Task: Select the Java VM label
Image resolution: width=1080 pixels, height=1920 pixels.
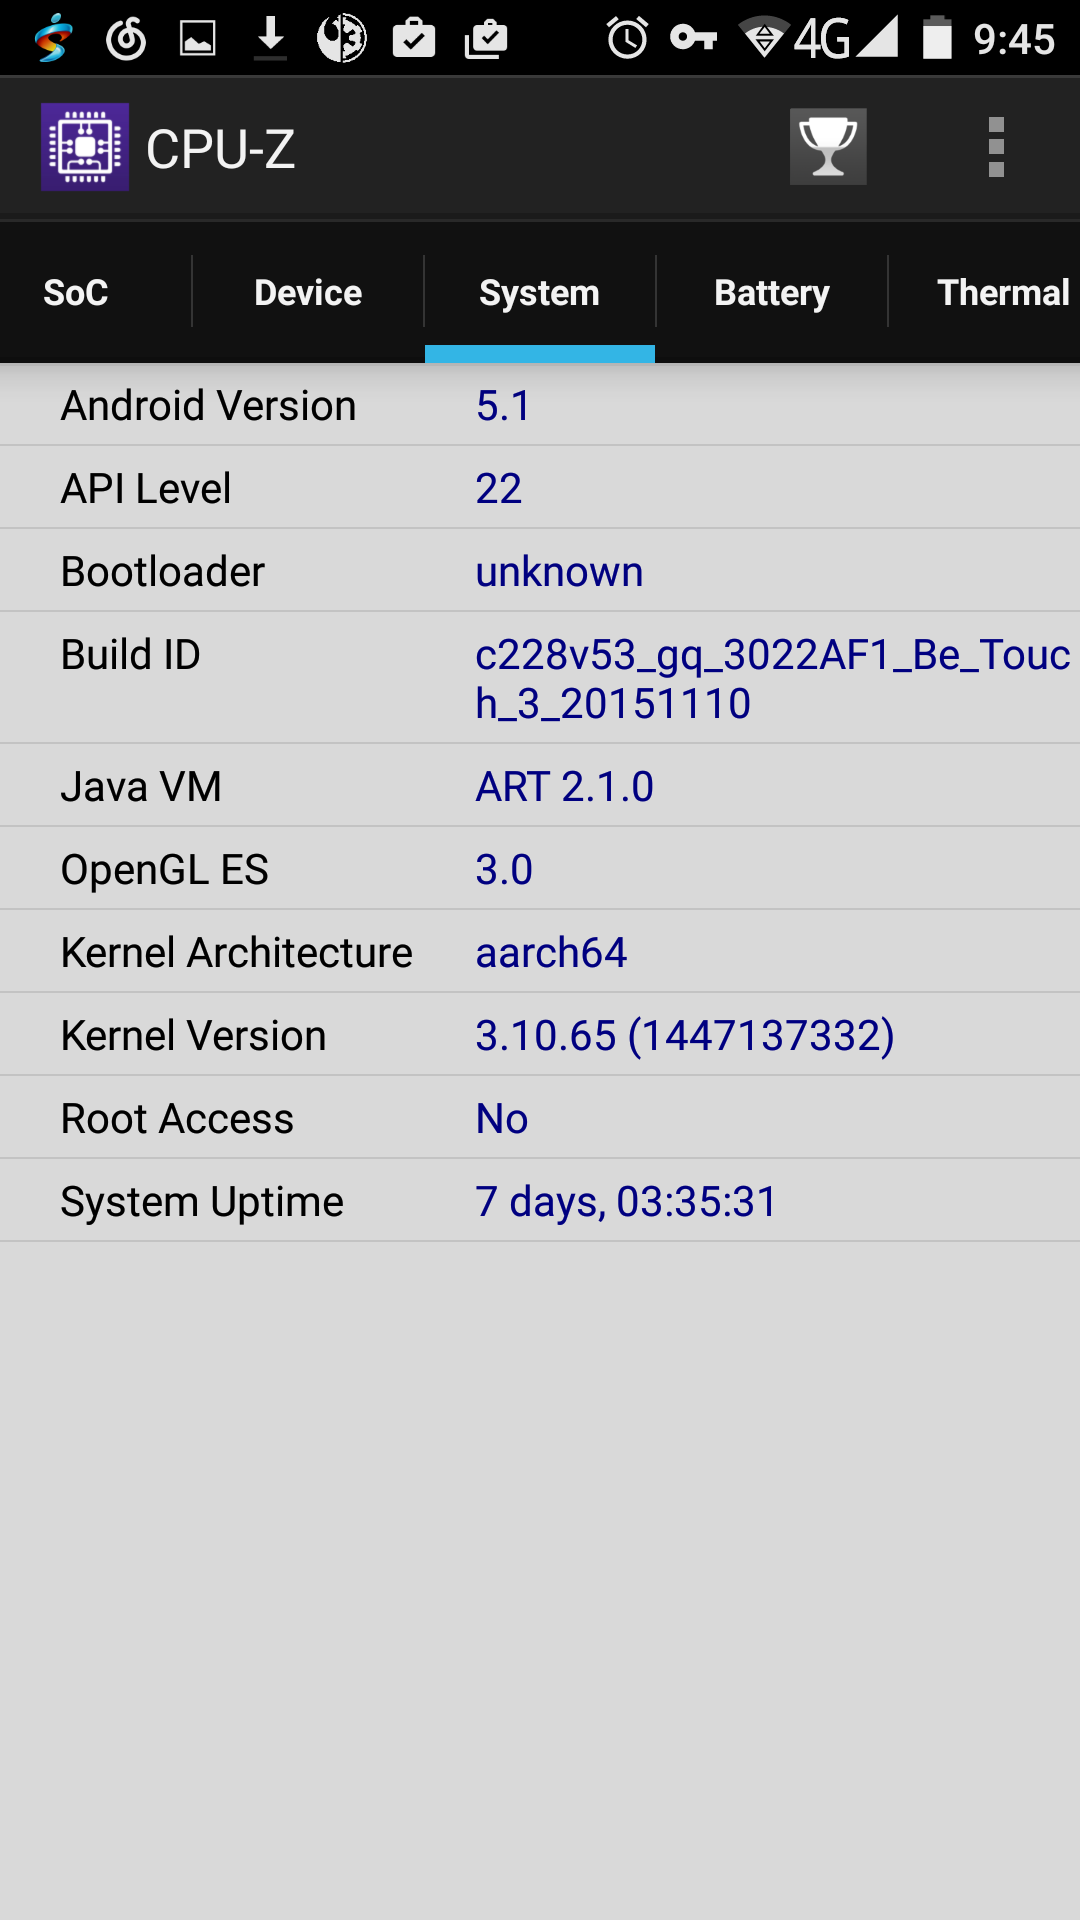Action: [141, 787]
